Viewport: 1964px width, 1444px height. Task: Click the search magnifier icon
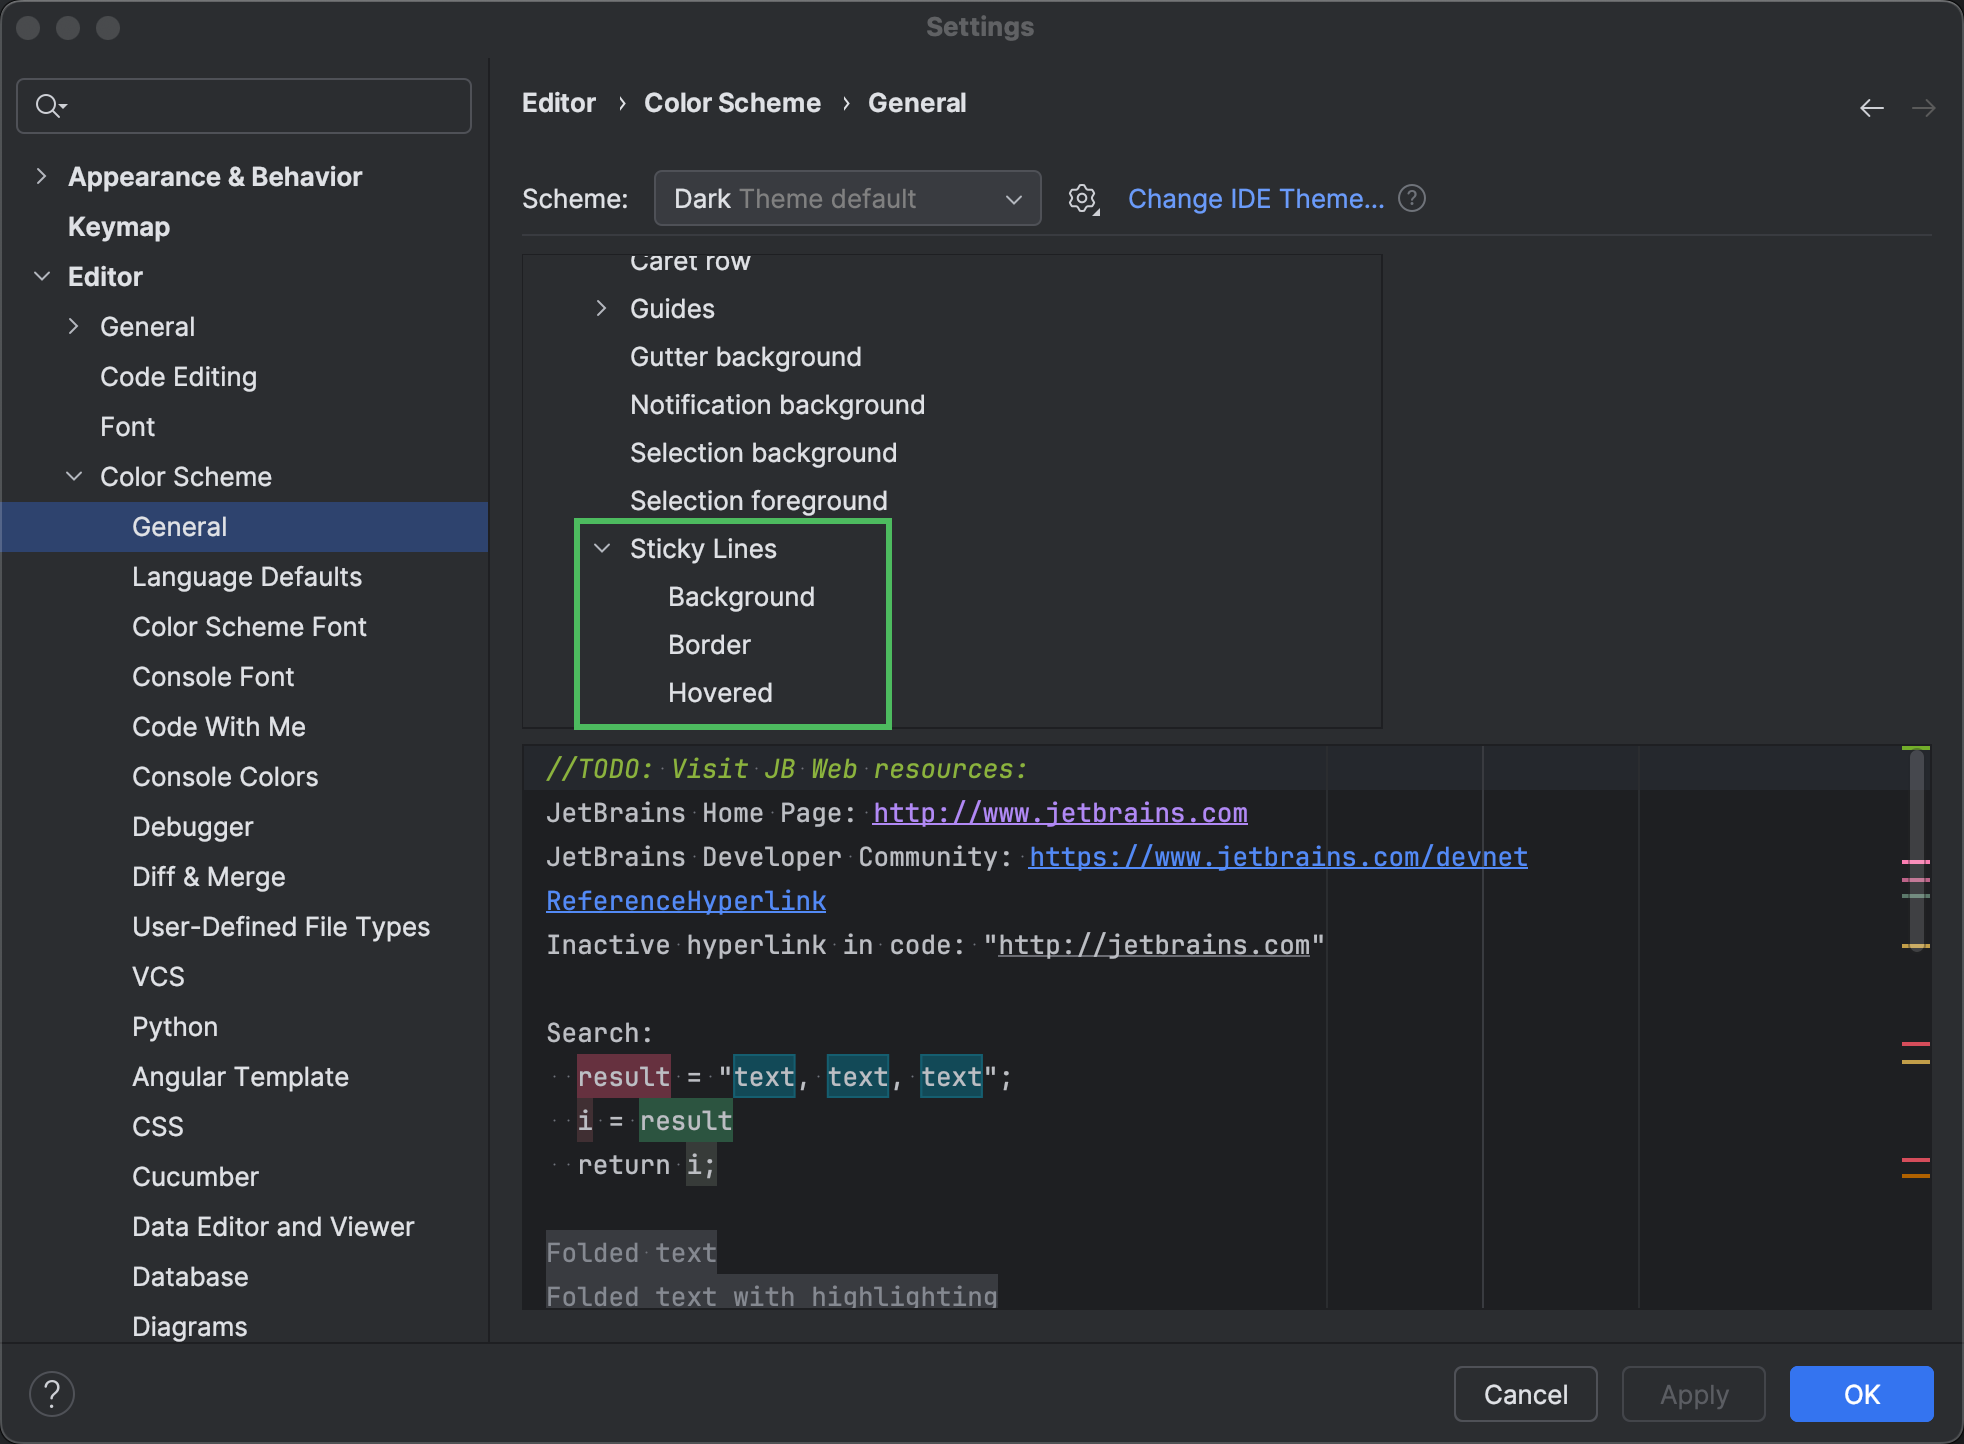pyautogui.click(x=48, y=105)
